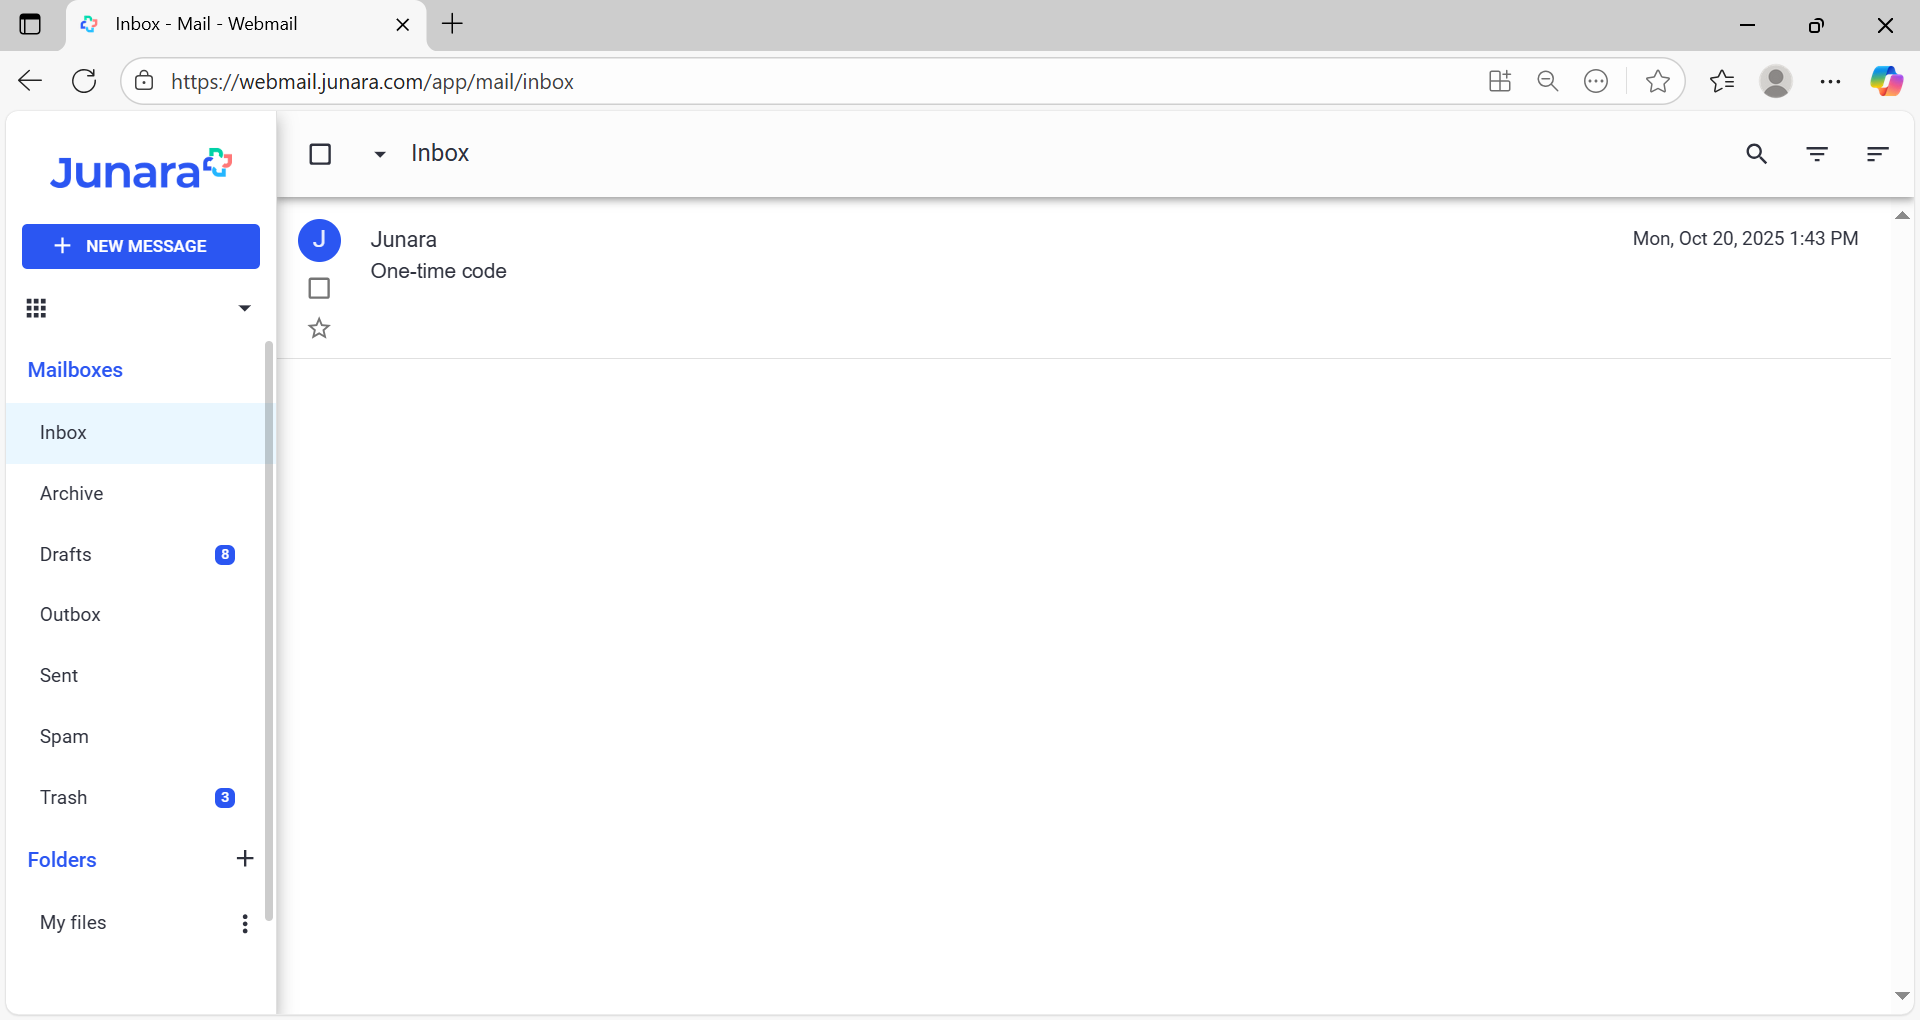1920x1020 pixels.
Task: Zoom out using the magnifier icon
Action: (x=1548, y=81)
